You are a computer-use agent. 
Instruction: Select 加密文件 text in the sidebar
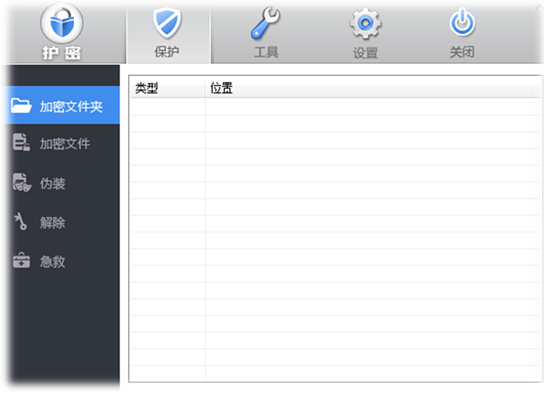click(65, 144)
